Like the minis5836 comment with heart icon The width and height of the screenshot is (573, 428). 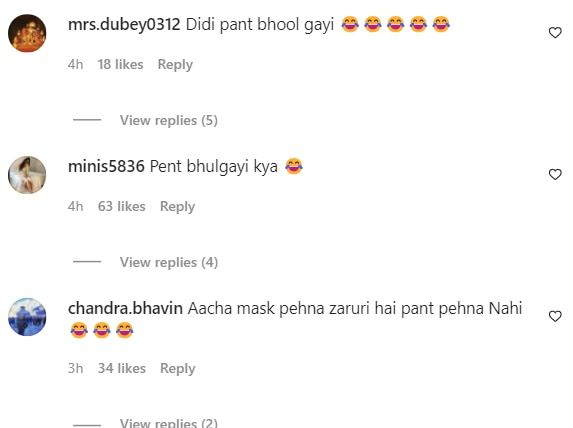click(555, 174)
